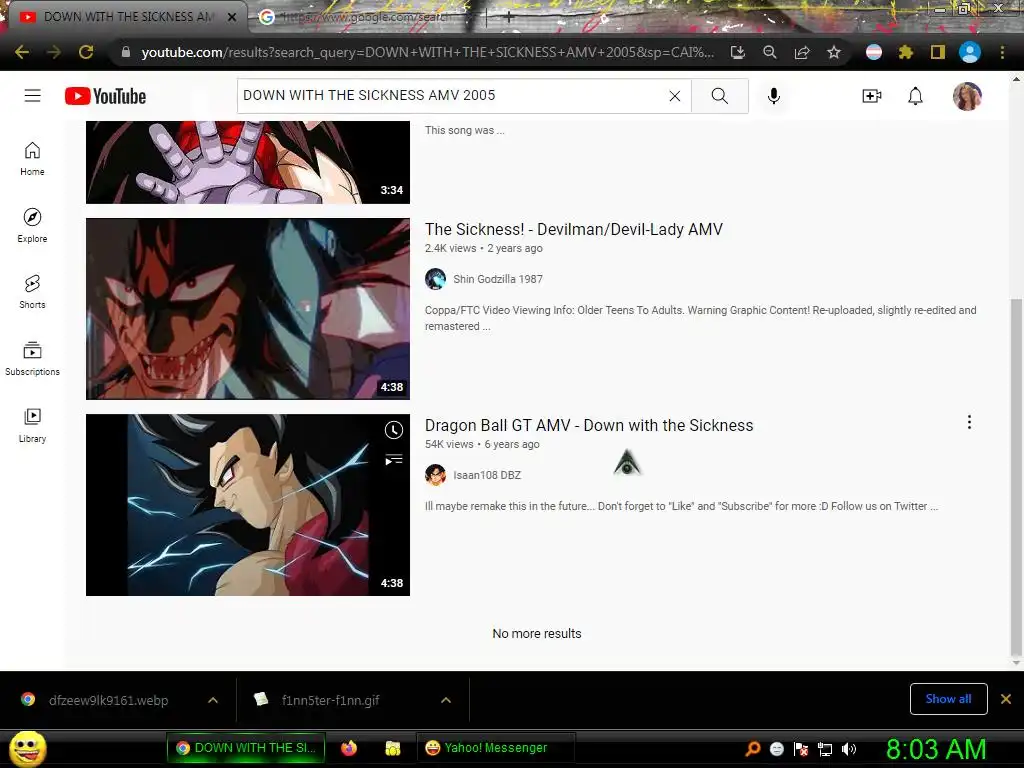Visit the Shin Godzilla 1987 channel
Image resolution: width=1024 pixels, height=768 pixels.
point(498,279)
